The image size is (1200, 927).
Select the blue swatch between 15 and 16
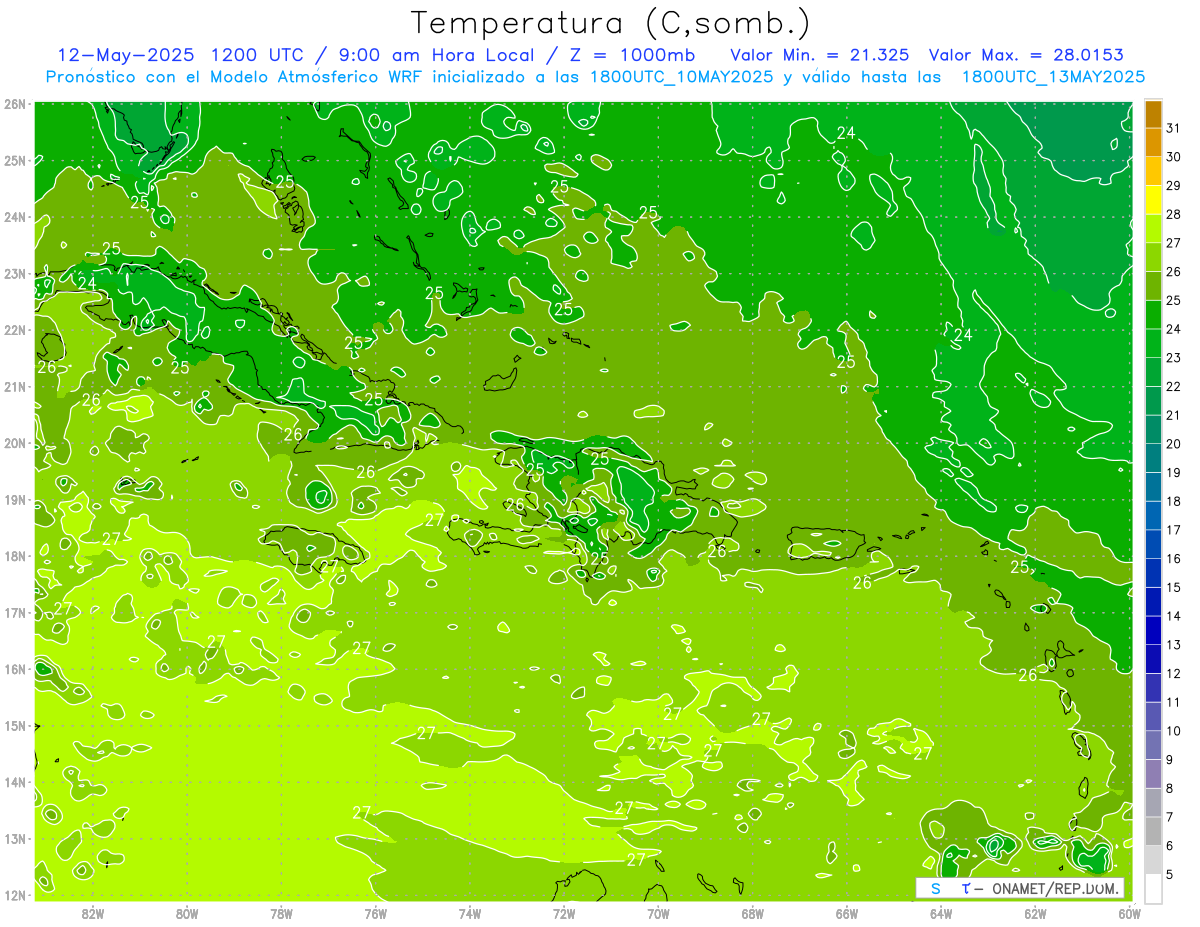pos(1153,573)
